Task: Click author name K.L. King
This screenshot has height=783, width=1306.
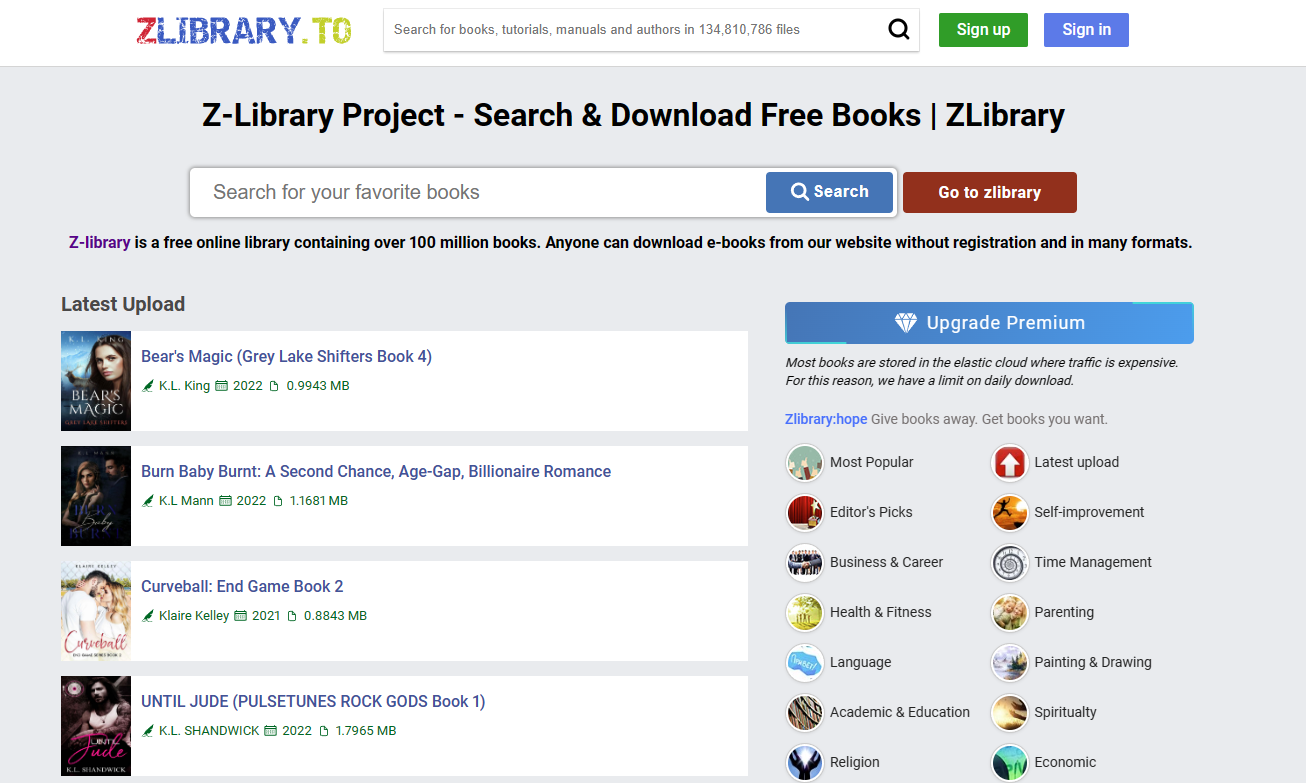Action: click(184, 386)
